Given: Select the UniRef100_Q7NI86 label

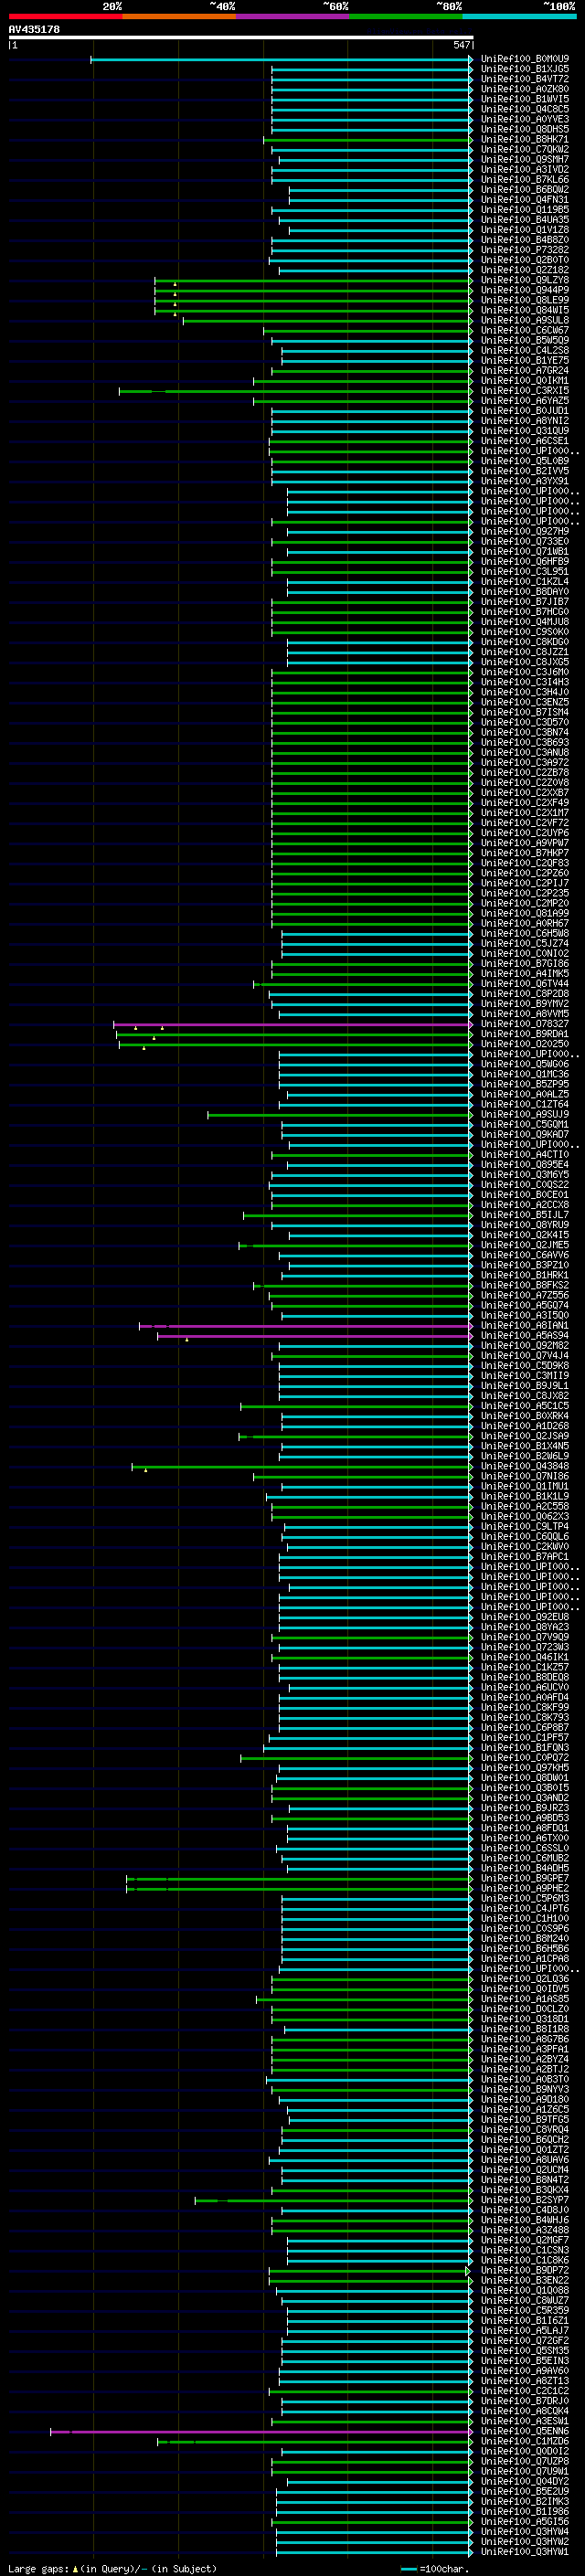Looking at the screenshot, I should pyautogui.click(x=525, y=1476).
